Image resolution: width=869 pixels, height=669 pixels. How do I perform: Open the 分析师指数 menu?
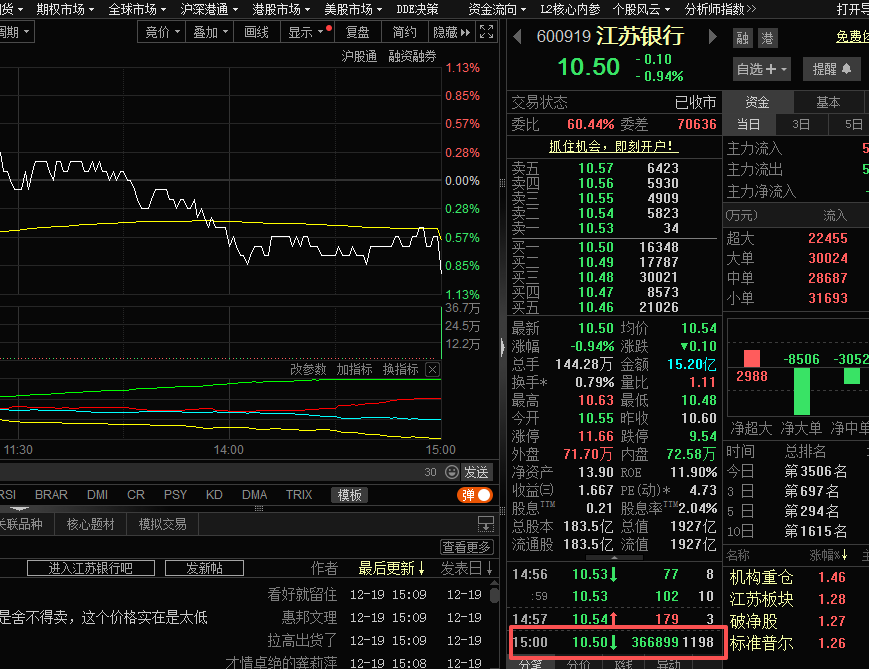click(x=719, y=9)
